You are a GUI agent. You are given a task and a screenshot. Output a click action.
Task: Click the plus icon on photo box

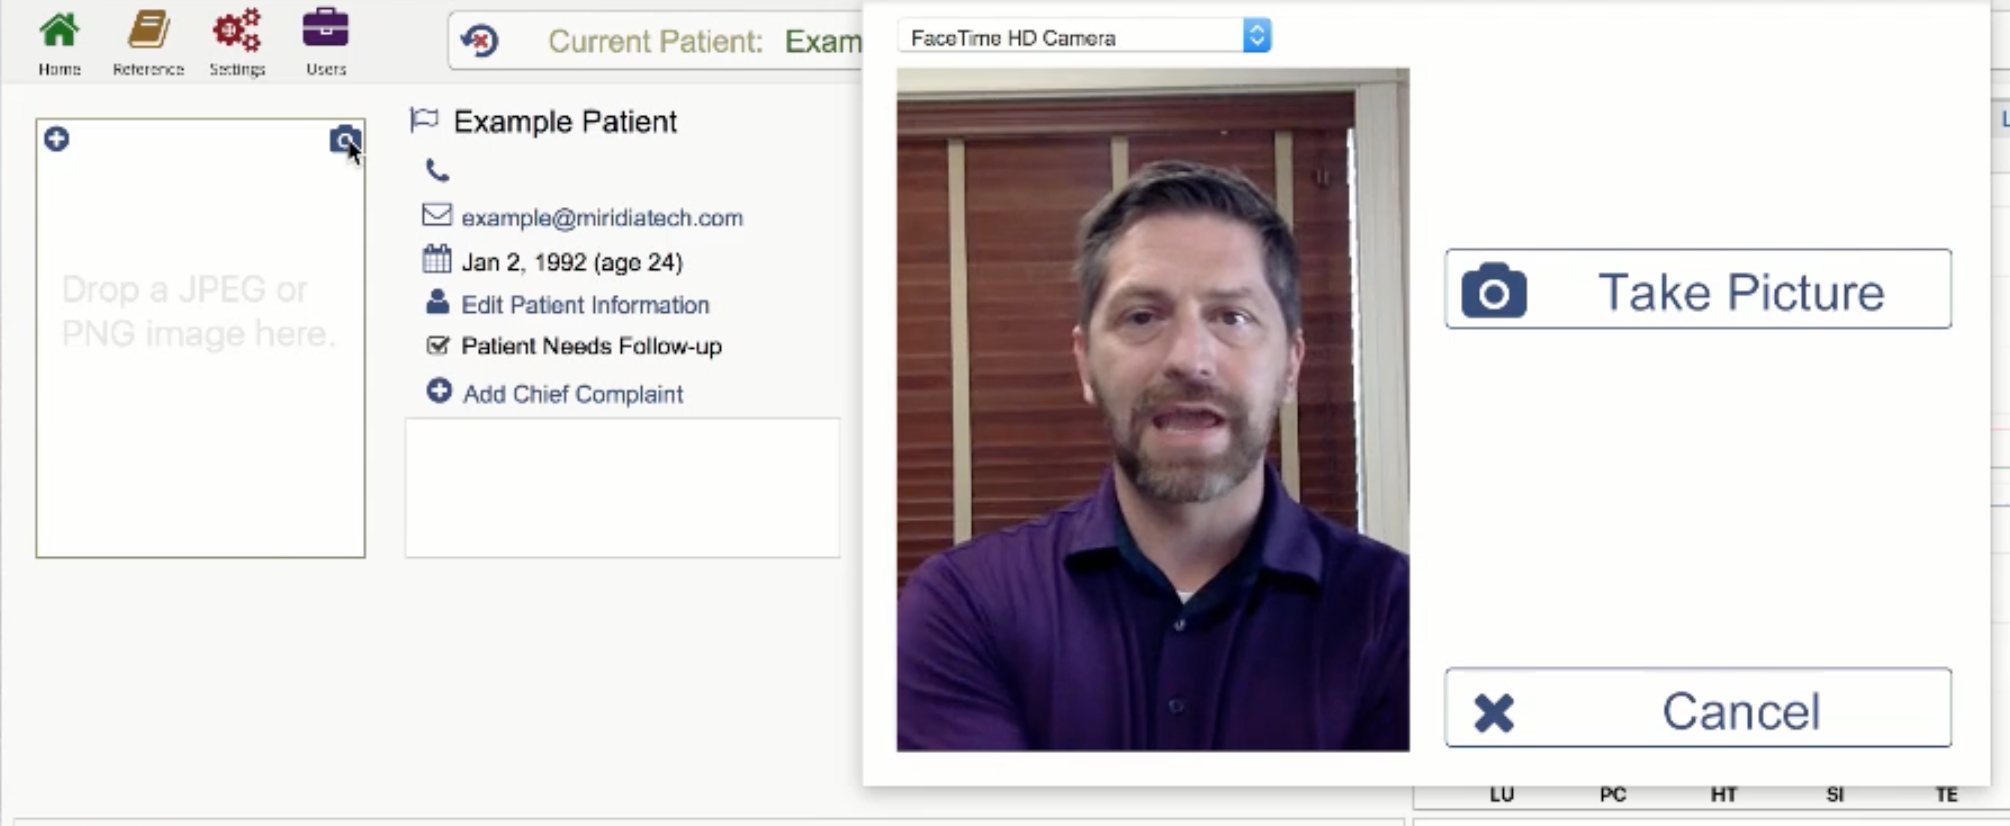coord(56,139)
